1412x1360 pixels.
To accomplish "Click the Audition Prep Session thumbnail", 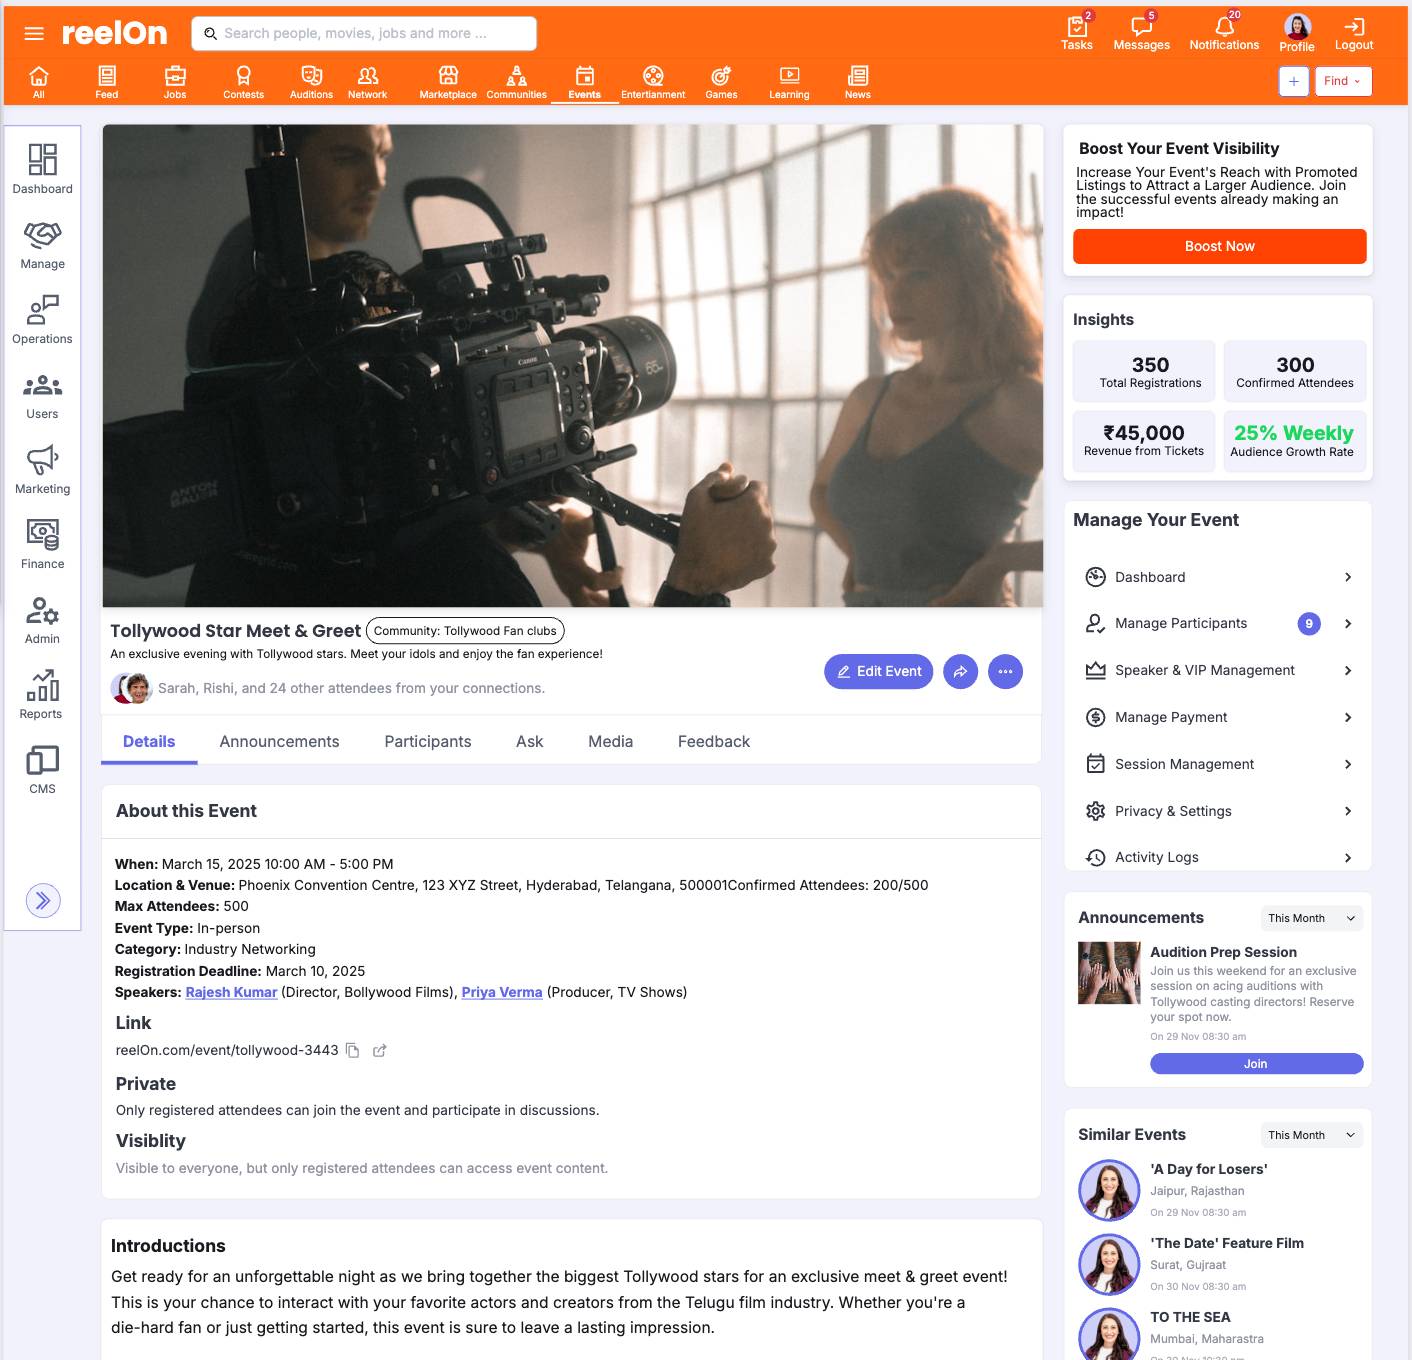I will (1109, 973).
